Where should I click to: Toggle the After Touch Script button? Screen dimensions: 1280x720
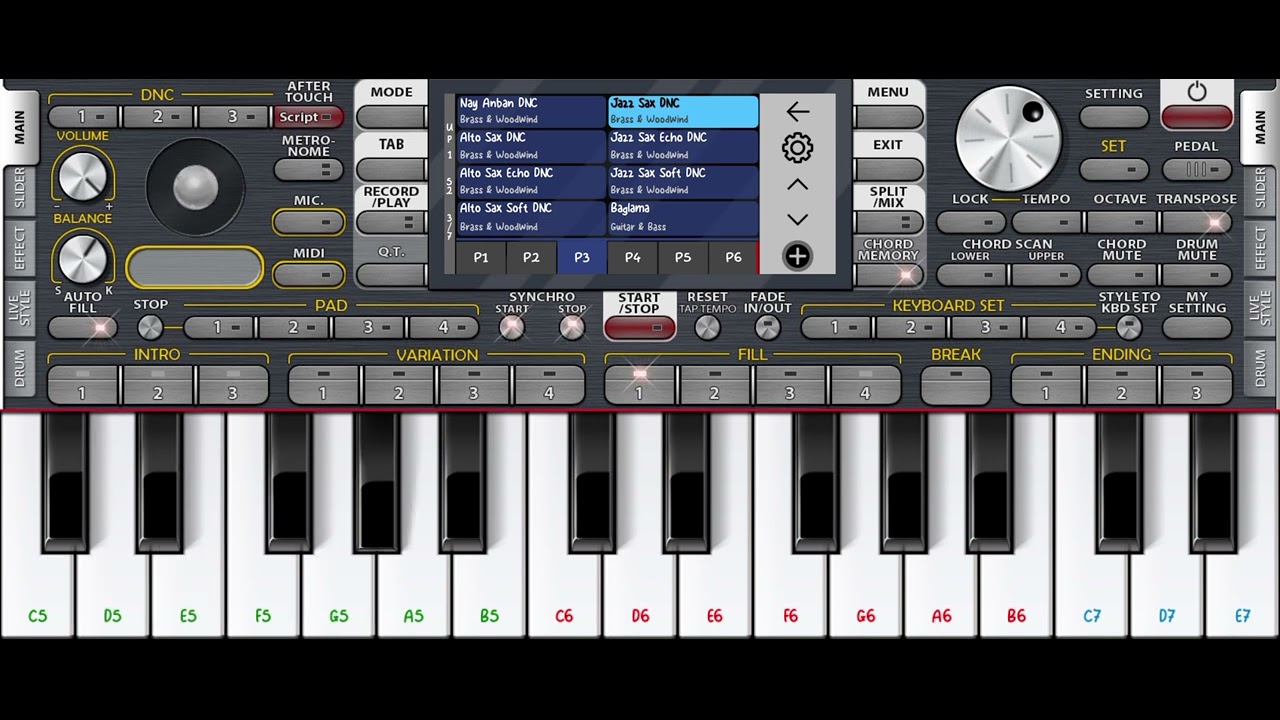[308, 117]
